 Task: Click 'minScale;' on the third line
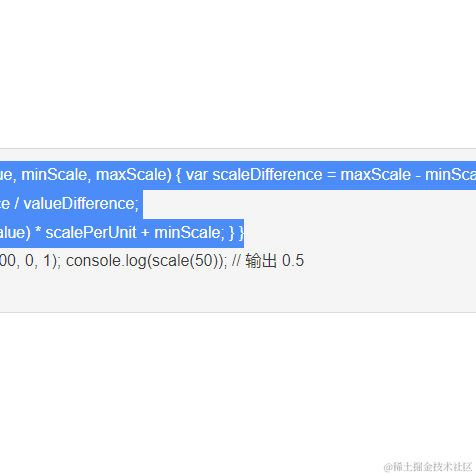point(189,232)
